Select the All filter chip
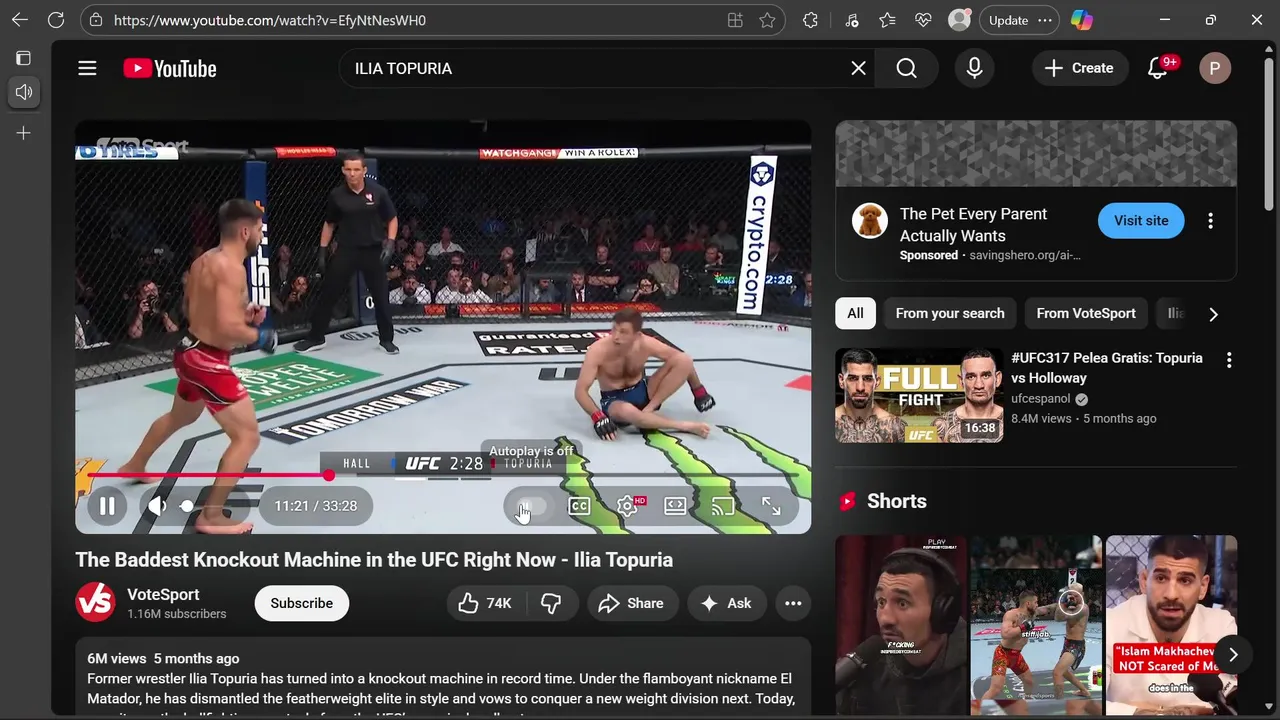The image size is (1280, 720). click(855, 313)
